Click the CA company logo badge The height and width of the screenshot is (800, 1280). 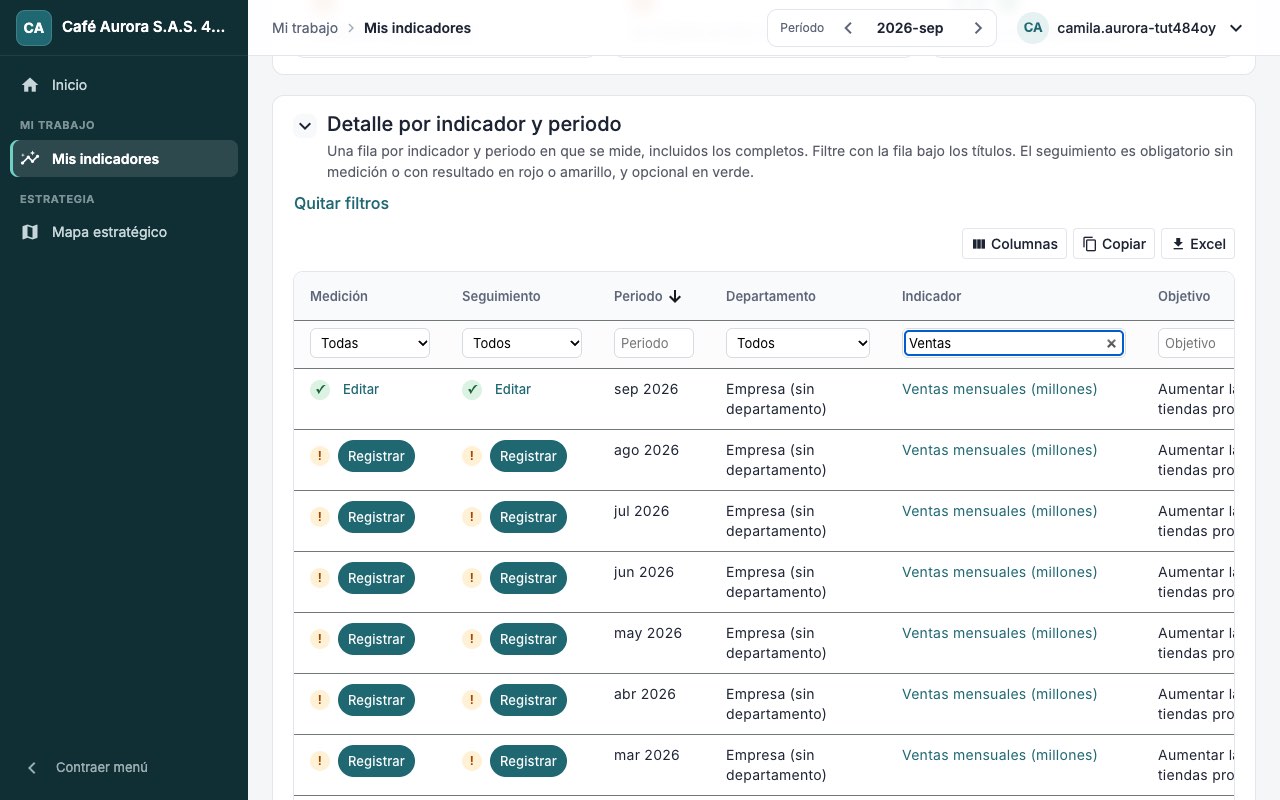(x=34, y=28)
